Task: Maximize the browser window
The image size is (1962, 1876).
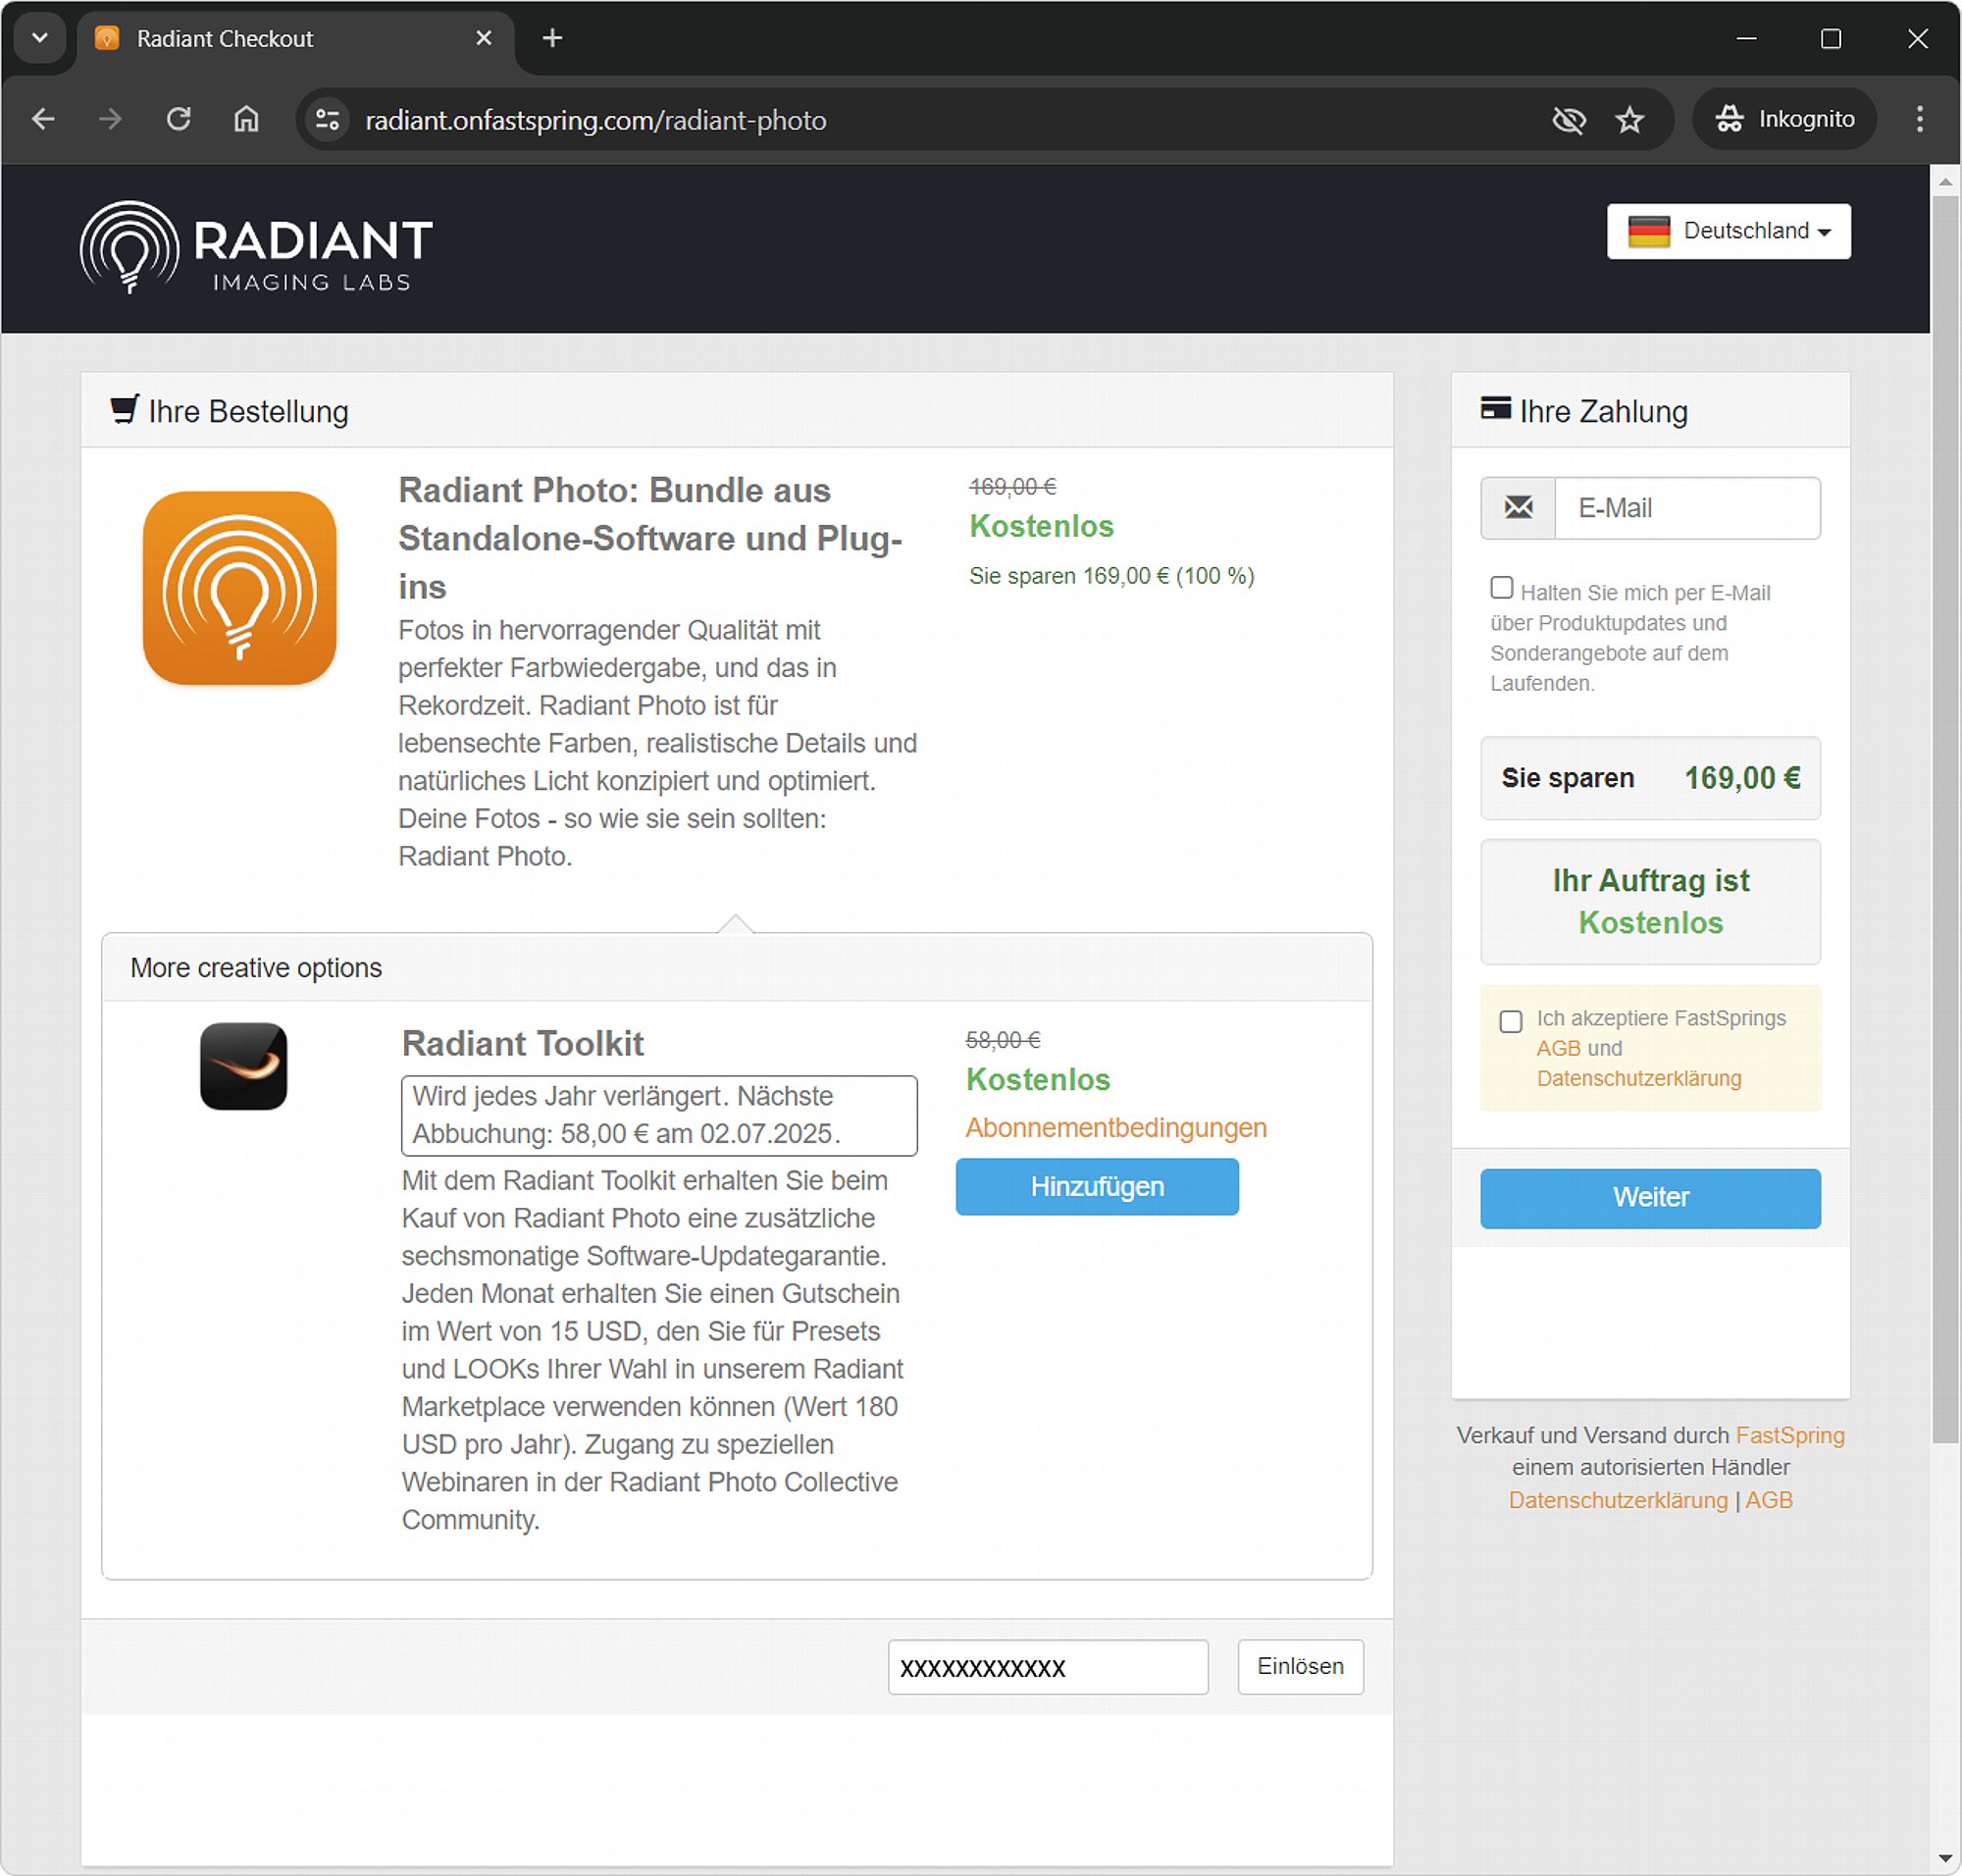Action: coord(1831,38)
